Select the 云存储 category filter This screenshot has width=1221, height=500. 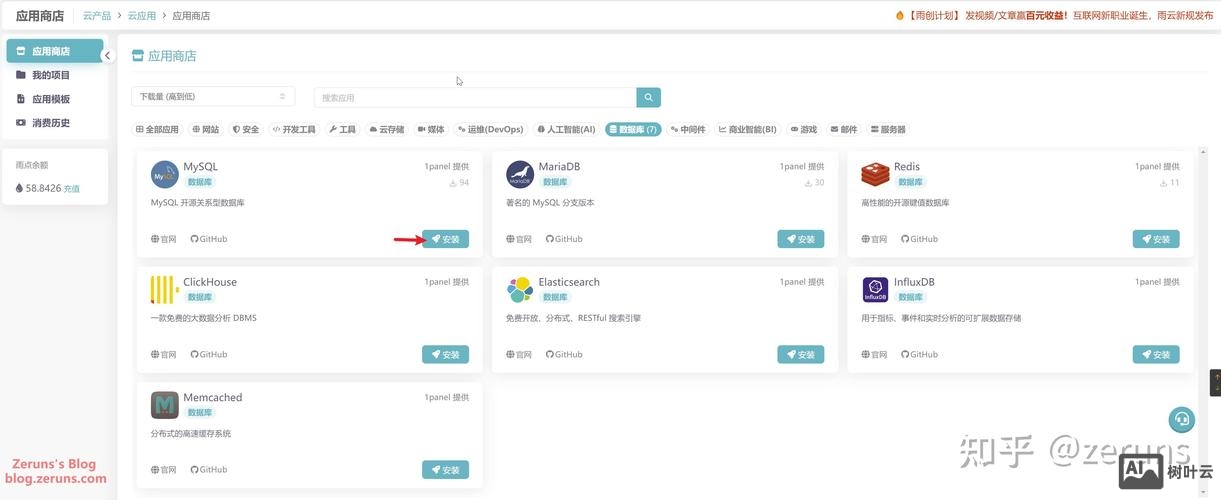[x=387, y=129]
